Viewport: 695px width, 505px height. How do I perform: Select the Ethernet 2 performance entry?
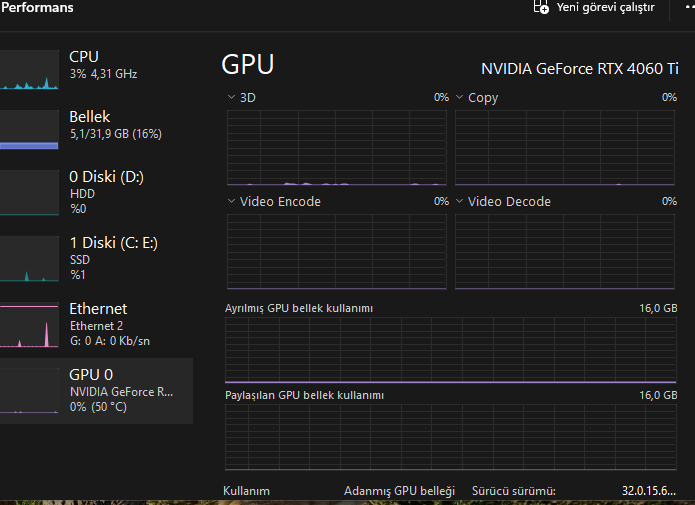[110, 325]
